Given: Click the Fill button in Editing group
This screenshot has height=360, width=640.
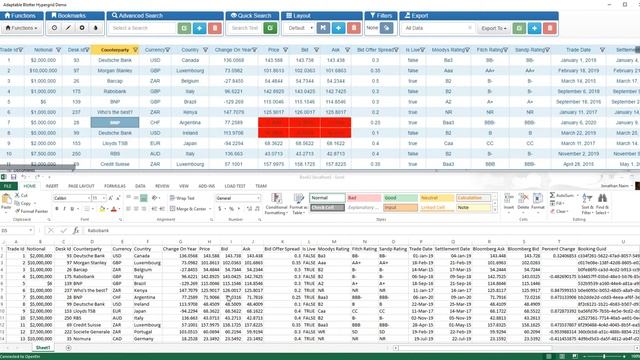Looking at the screenshot, I should 557,203.
